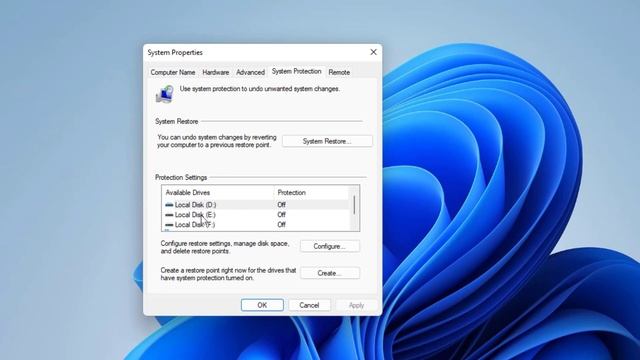Click the Create... restore point button
This screenshot has width=640, height=360.
coord(329,273)
